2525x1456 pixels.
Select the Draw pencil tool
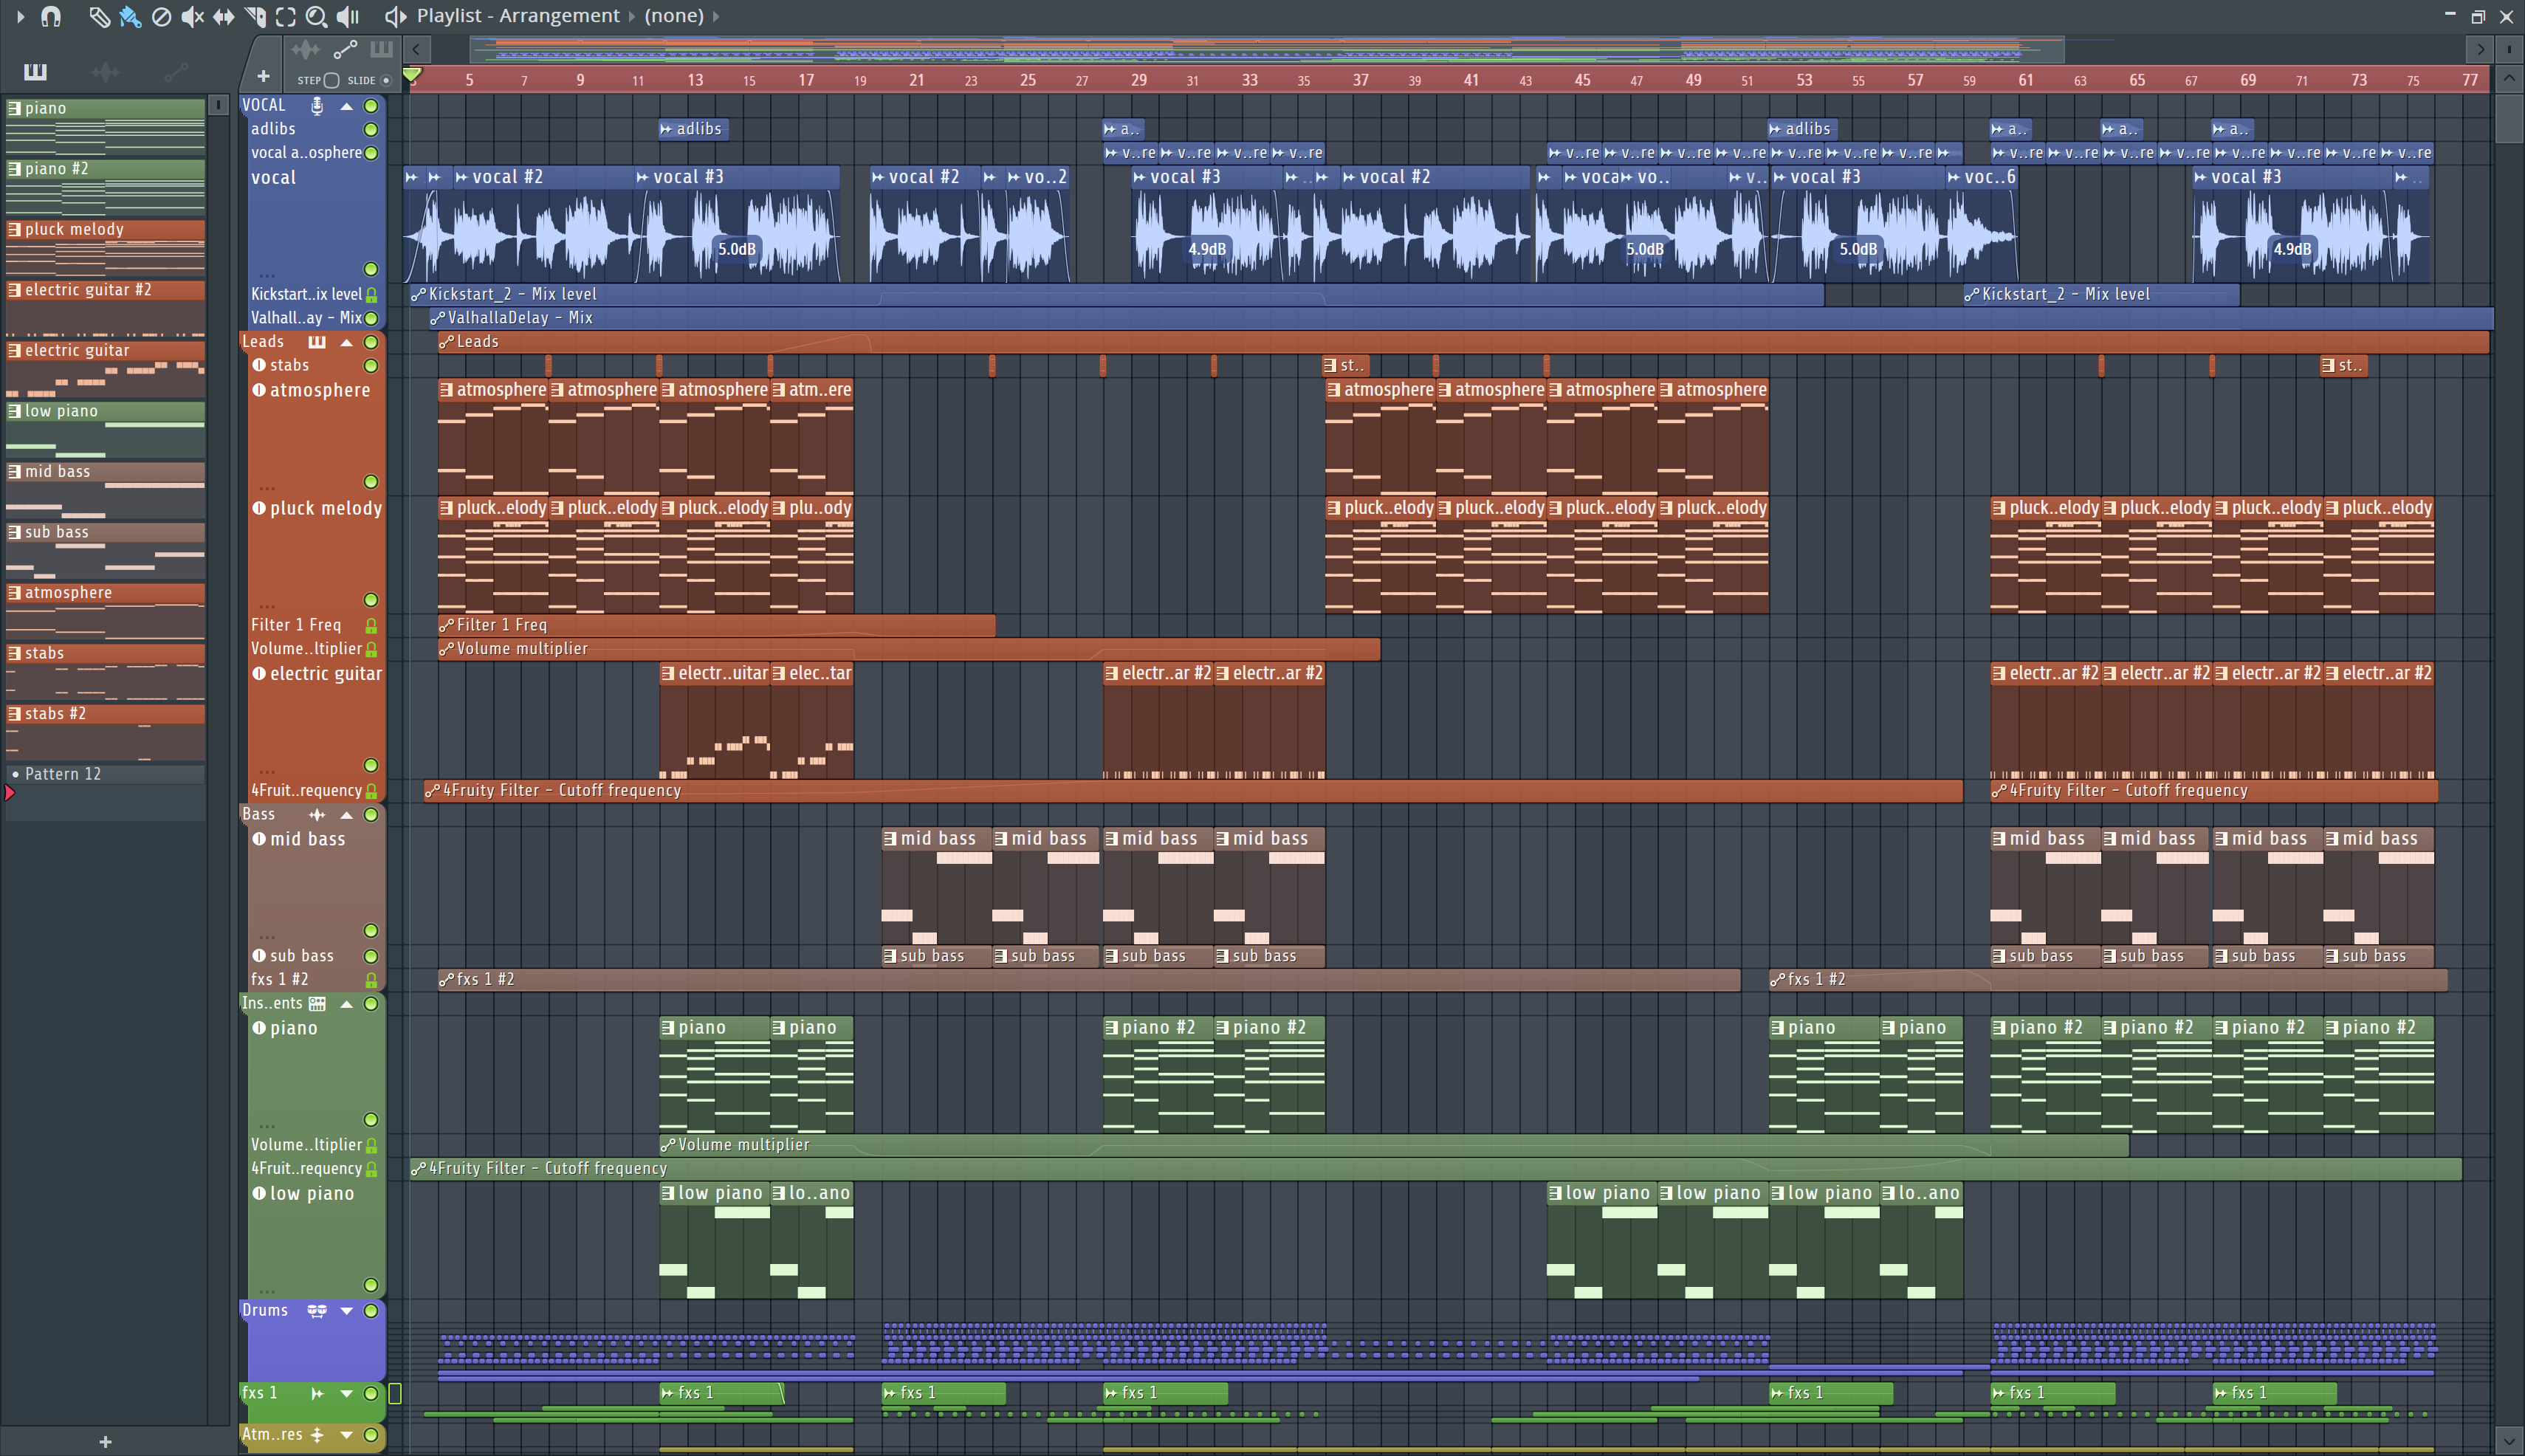click(98, 16)
